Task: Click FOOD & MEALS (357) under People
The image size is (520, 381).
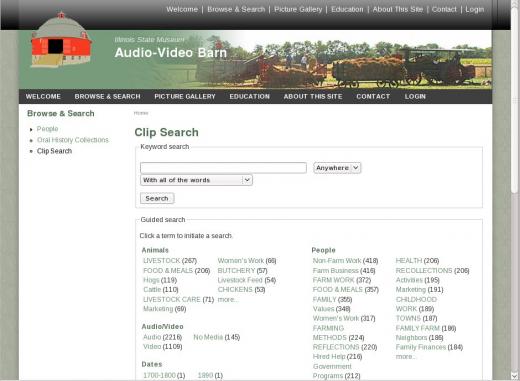Action: pos(346,290)
